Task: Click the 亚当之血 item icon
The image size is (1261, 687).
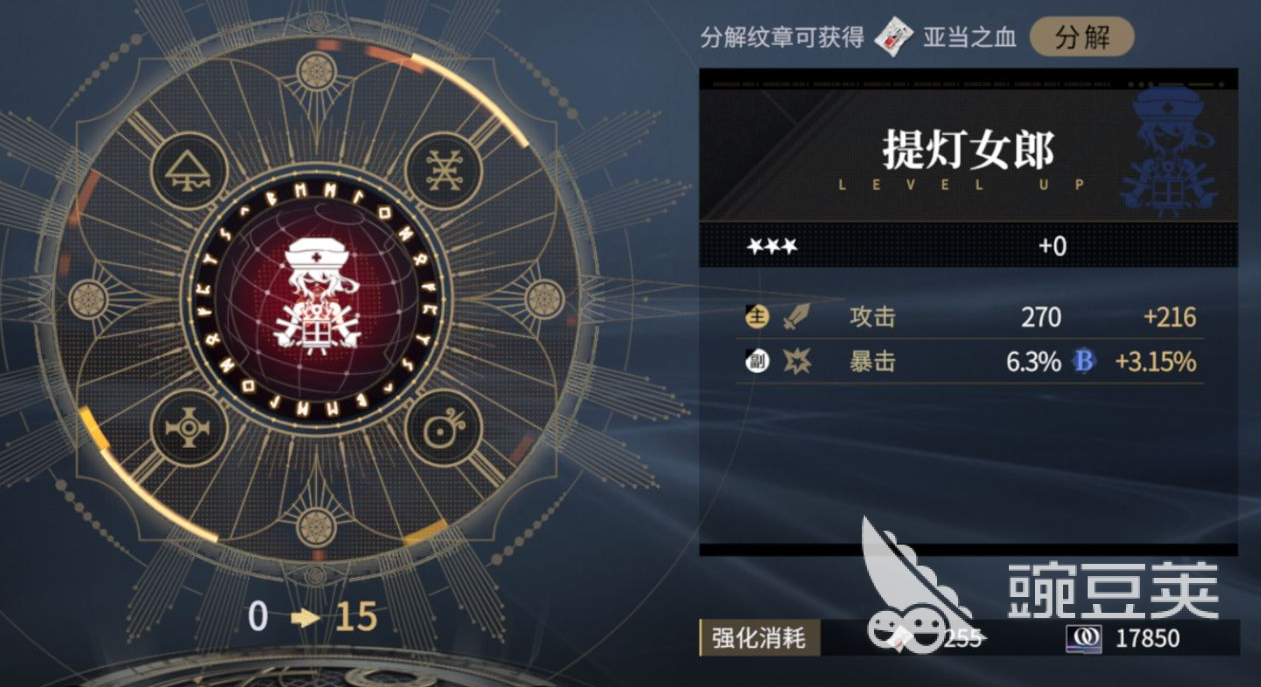Action: [x=895, y=38]
